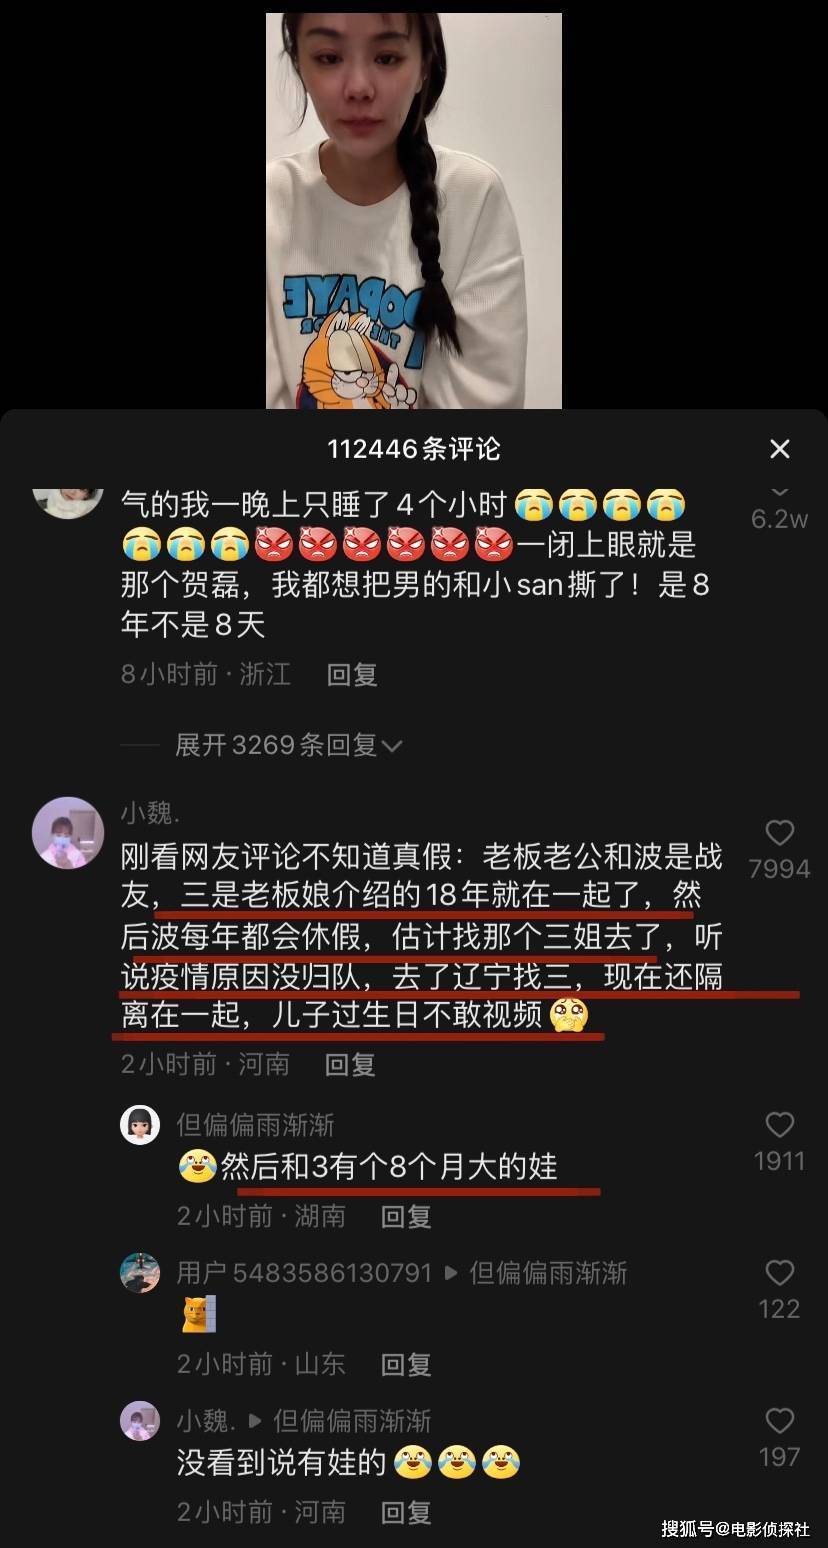
Task: Reply to the 山东 user's comment
Action: pos(406,1364)
